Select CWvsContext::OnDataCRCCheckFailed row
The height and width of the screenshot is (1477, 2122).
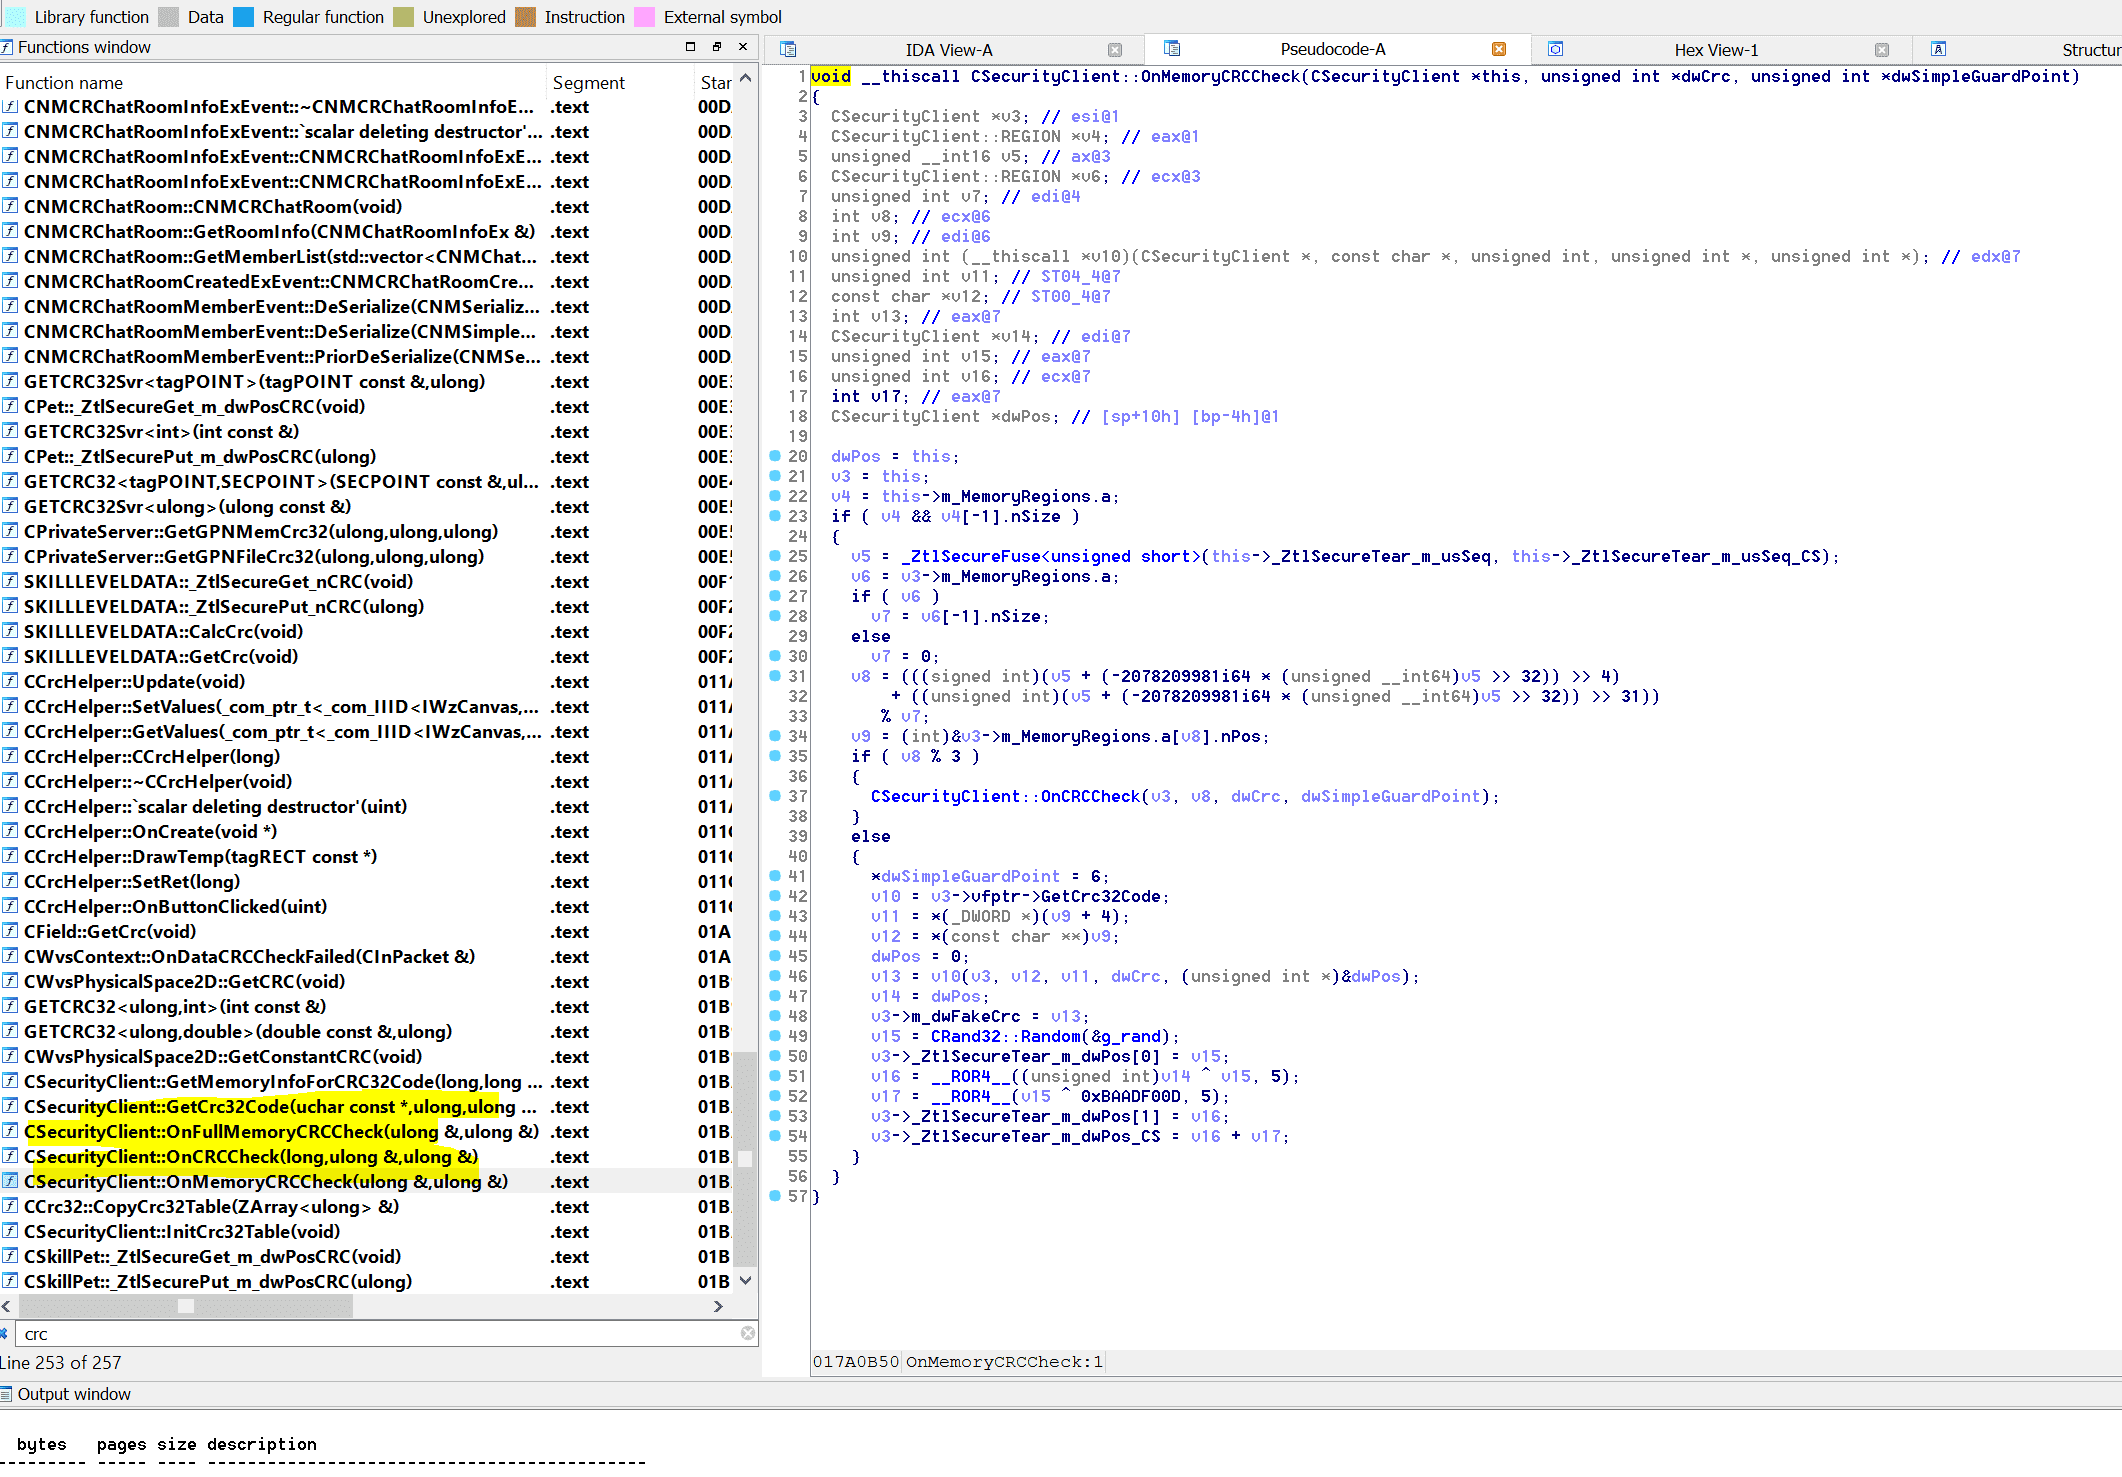click(366, 956)
